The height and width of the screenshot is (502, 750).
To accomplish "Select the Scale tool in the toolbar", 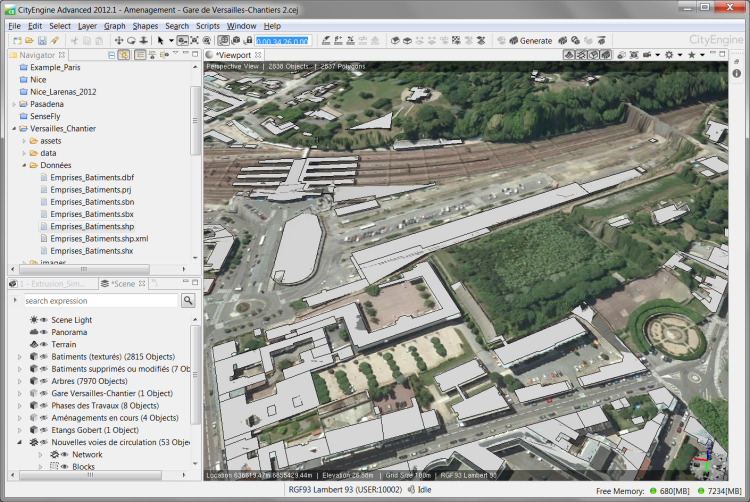I will pyautogui.click(x=143, y=41).
